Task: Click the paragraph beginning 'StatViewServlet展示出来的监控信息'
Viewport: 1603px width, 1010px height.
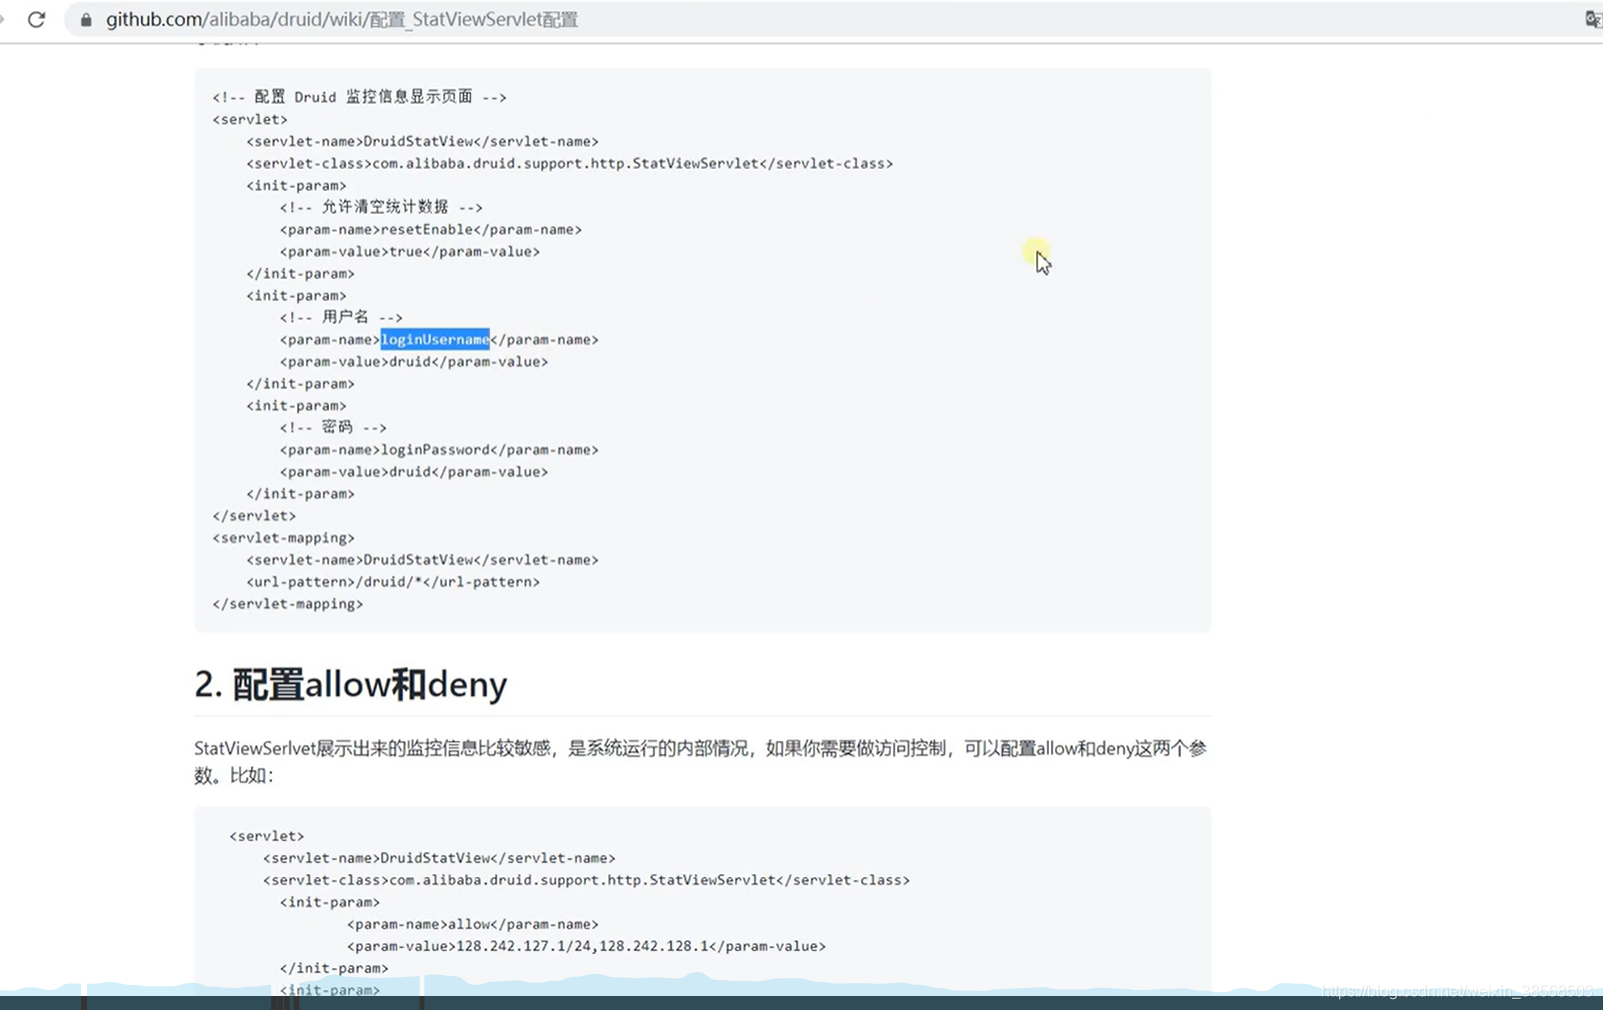Action: (700, 761)
